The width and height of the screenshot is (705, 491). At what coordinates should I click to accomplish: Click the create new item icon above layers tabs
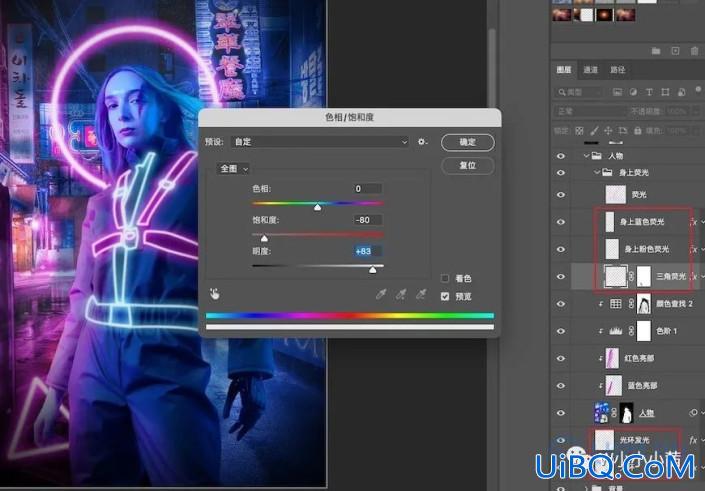click(675, 51)
